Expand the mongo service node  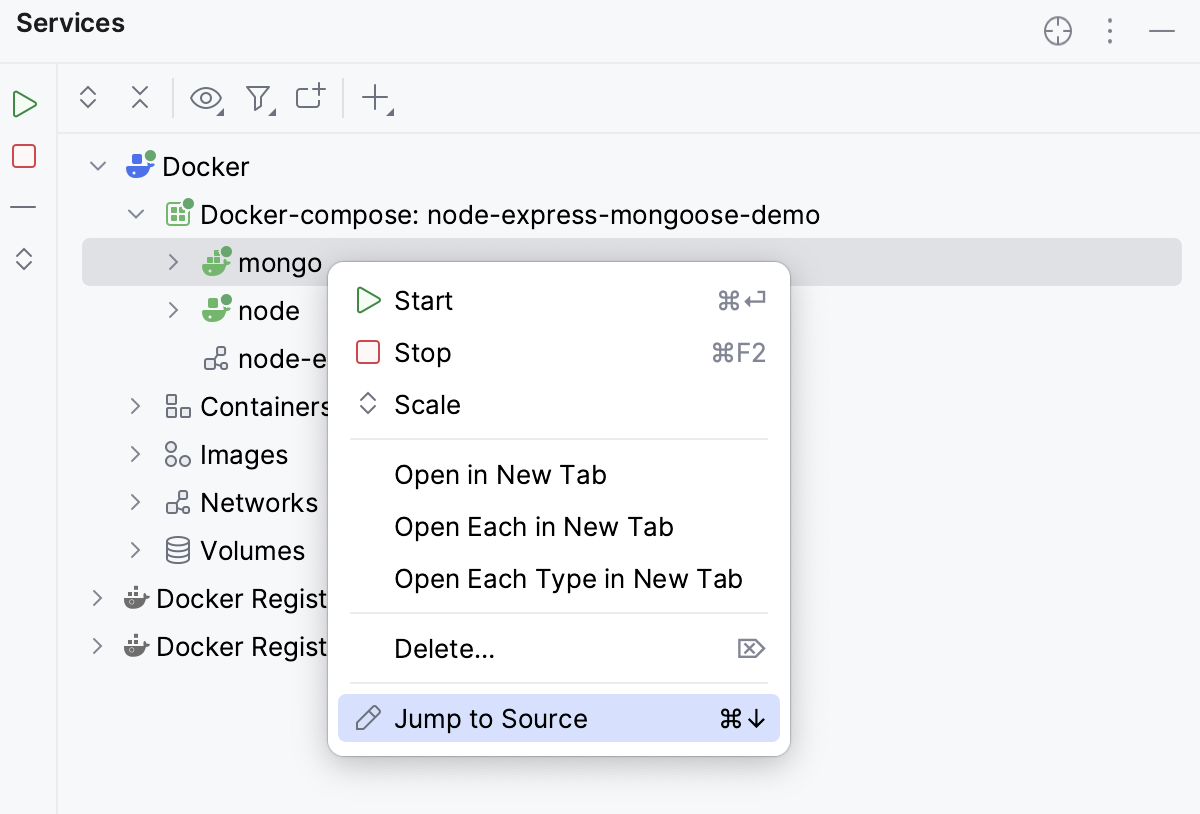point(173,262)
